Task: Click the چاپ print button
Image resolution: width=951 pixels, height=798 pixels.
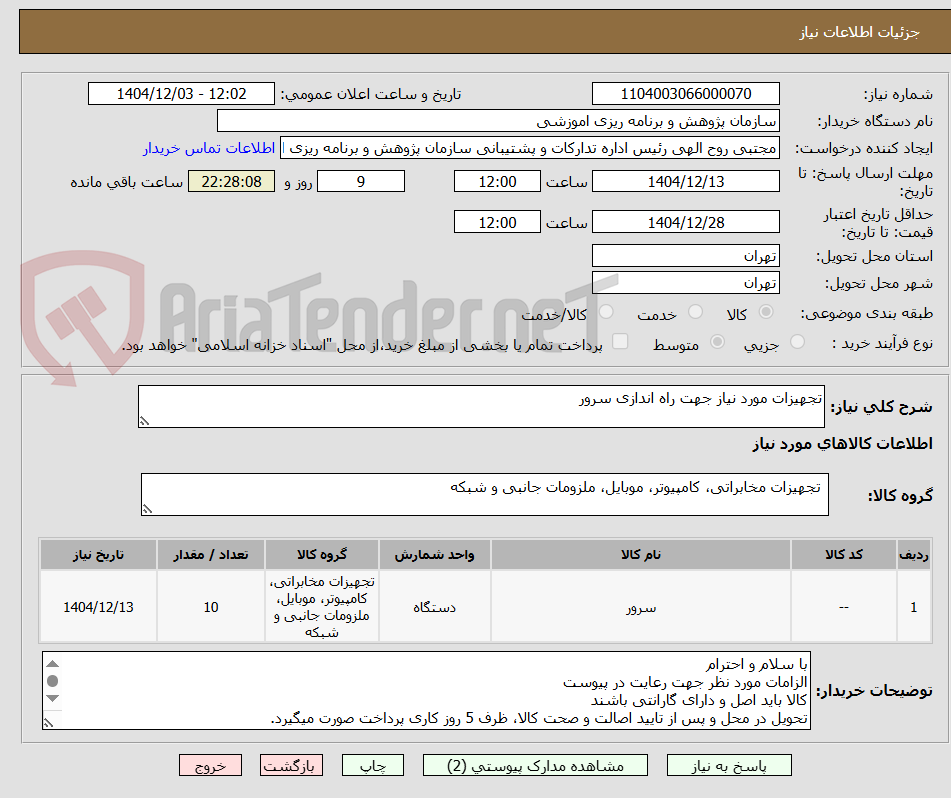Action: [x=372, y=765]
